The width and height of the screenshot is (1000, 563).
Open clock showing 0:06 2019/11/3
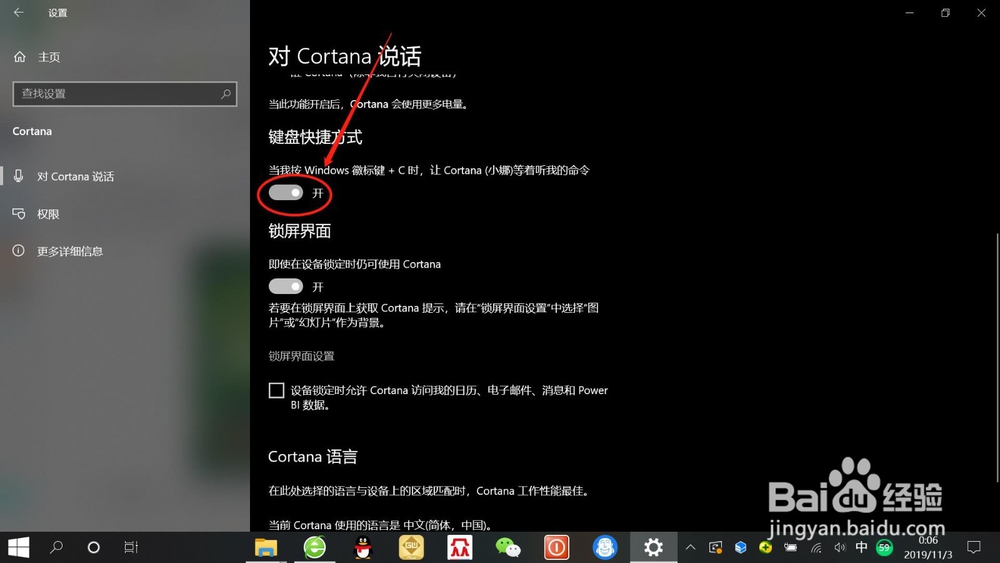[x=928, y=548]
